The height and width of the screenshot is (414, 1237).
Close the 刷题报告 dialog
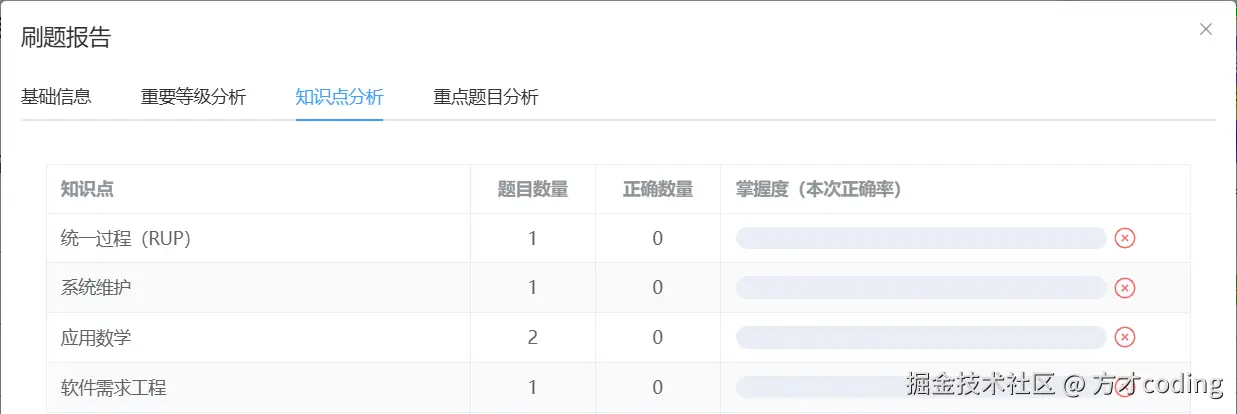1205,29
